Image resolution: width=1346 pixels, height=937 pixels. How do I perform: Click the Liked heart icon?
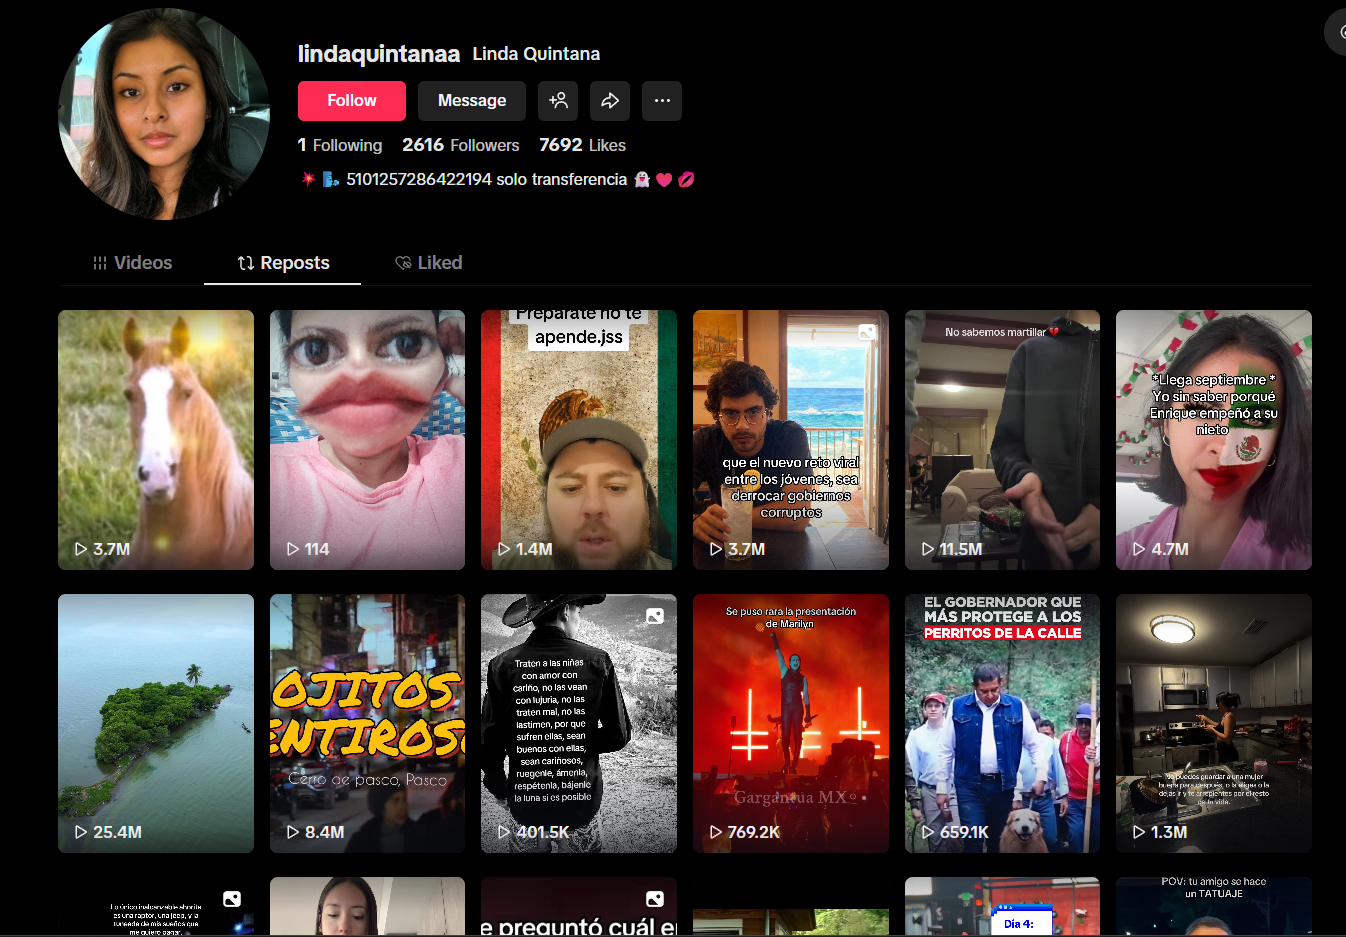pyautogui.click(x=403, y=263)
